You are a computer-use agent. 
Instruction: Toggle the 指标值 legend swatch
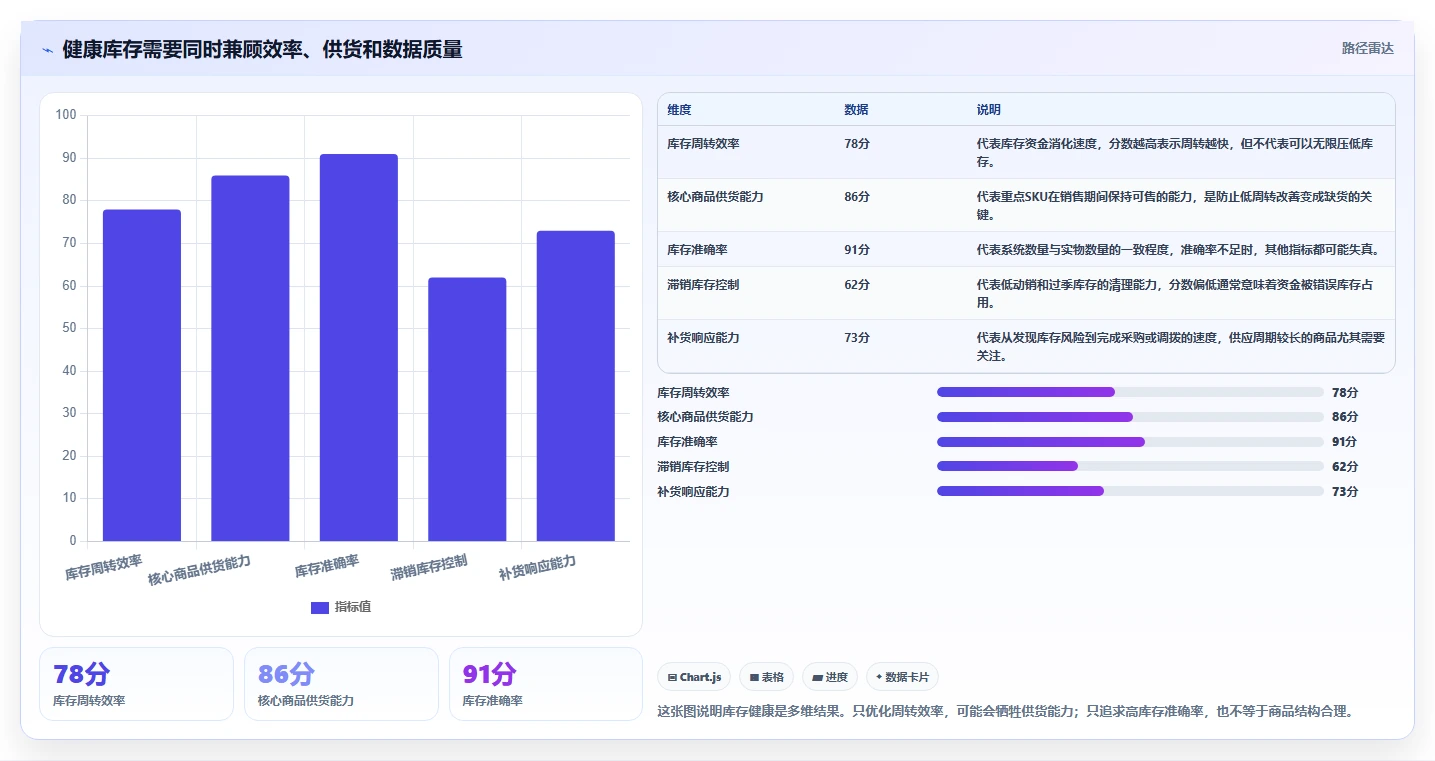point(320,607)
